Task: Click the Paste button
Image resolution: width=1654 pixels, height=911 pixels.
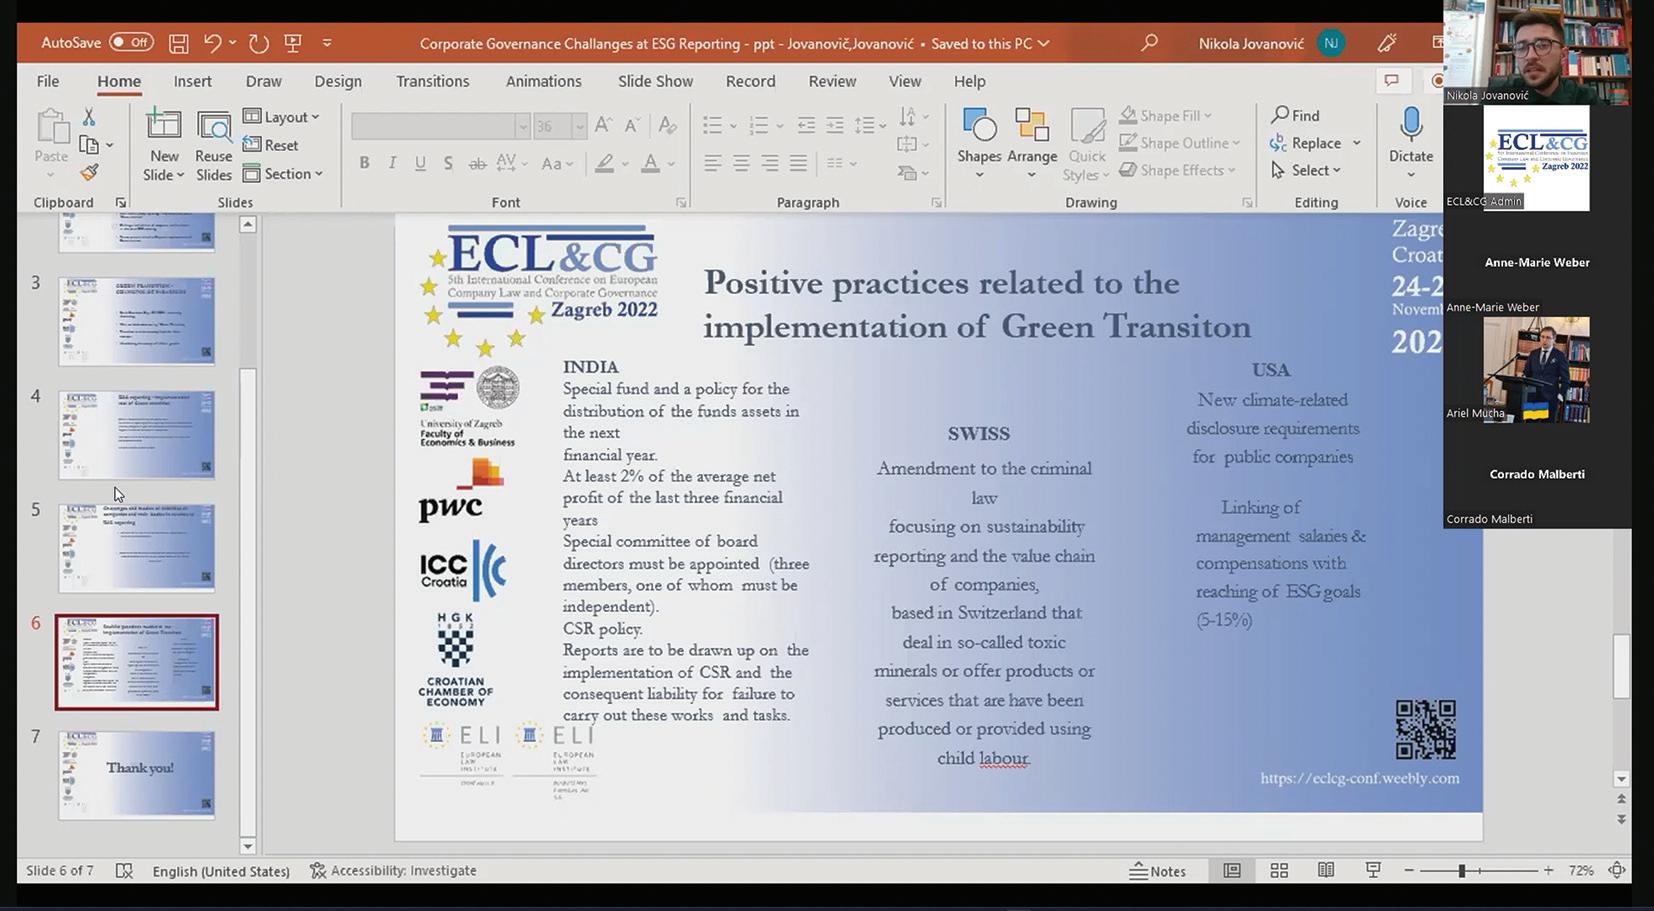Action: (51, 145)
